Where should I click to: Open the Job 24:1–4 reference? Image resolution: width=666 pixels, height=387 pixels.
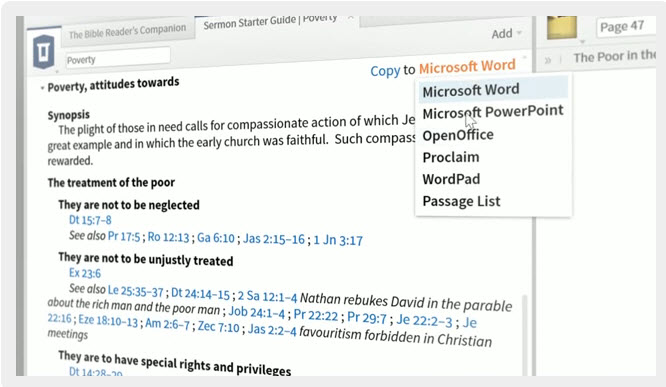point(257,313)
